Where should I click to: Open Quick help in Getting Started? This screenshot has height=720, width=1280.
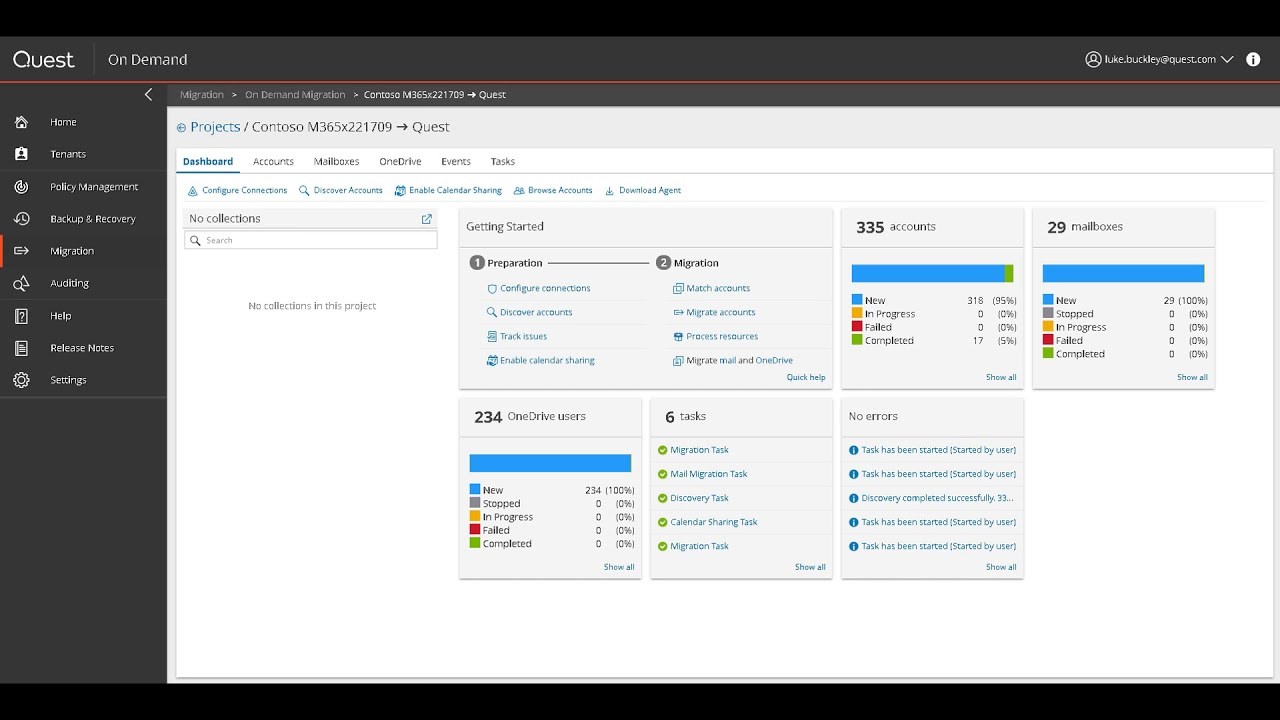point(806,377)
